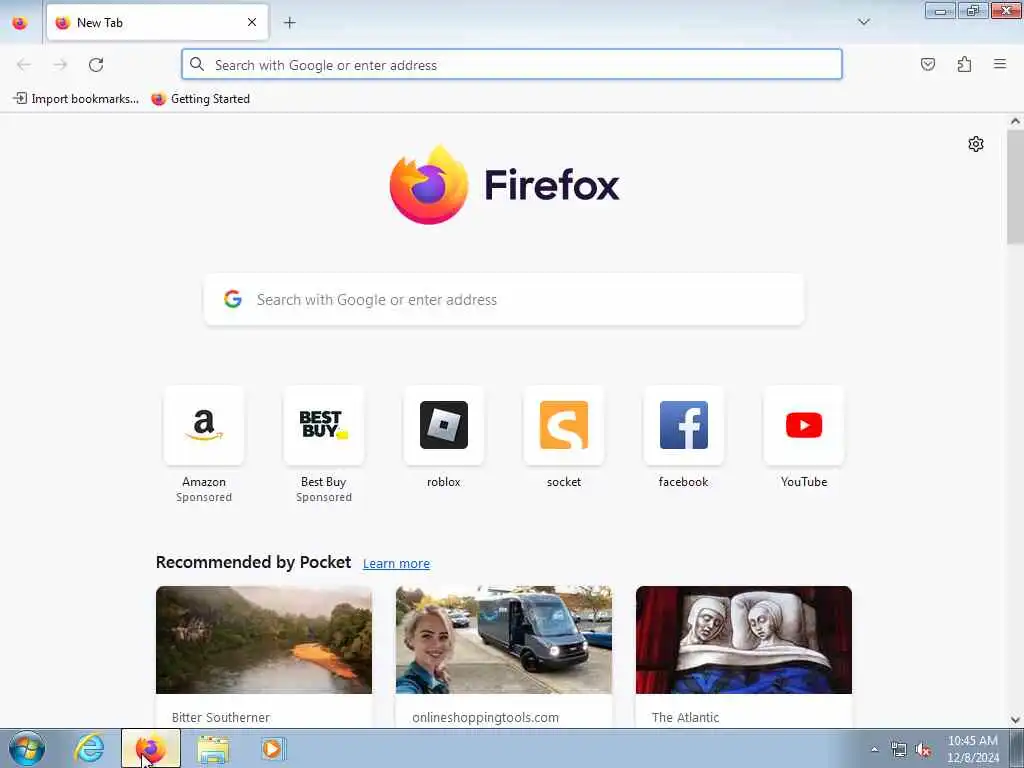Image resolution: width=1024 pixels, height=768 pixels.
Task: Click the page scrollbar down arrow
Action: 1015,719
